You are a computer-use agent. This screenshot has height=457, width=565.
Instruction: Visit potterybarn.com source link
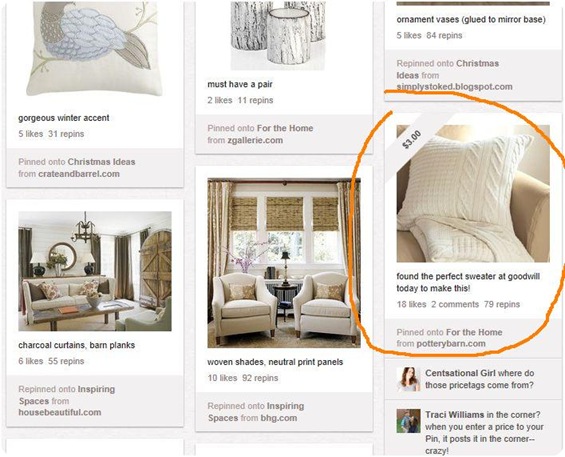(x=451, y=343)
